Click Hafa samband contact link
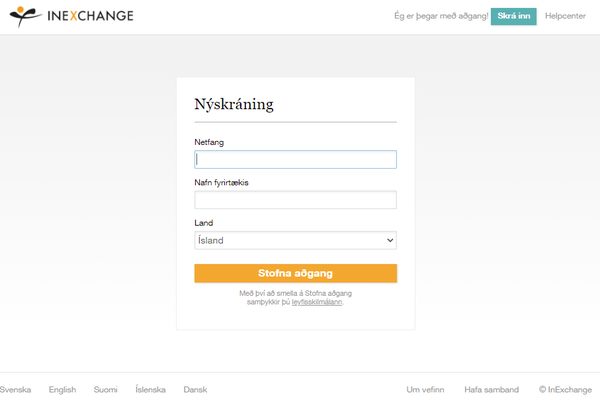 (x=491, y=389)
